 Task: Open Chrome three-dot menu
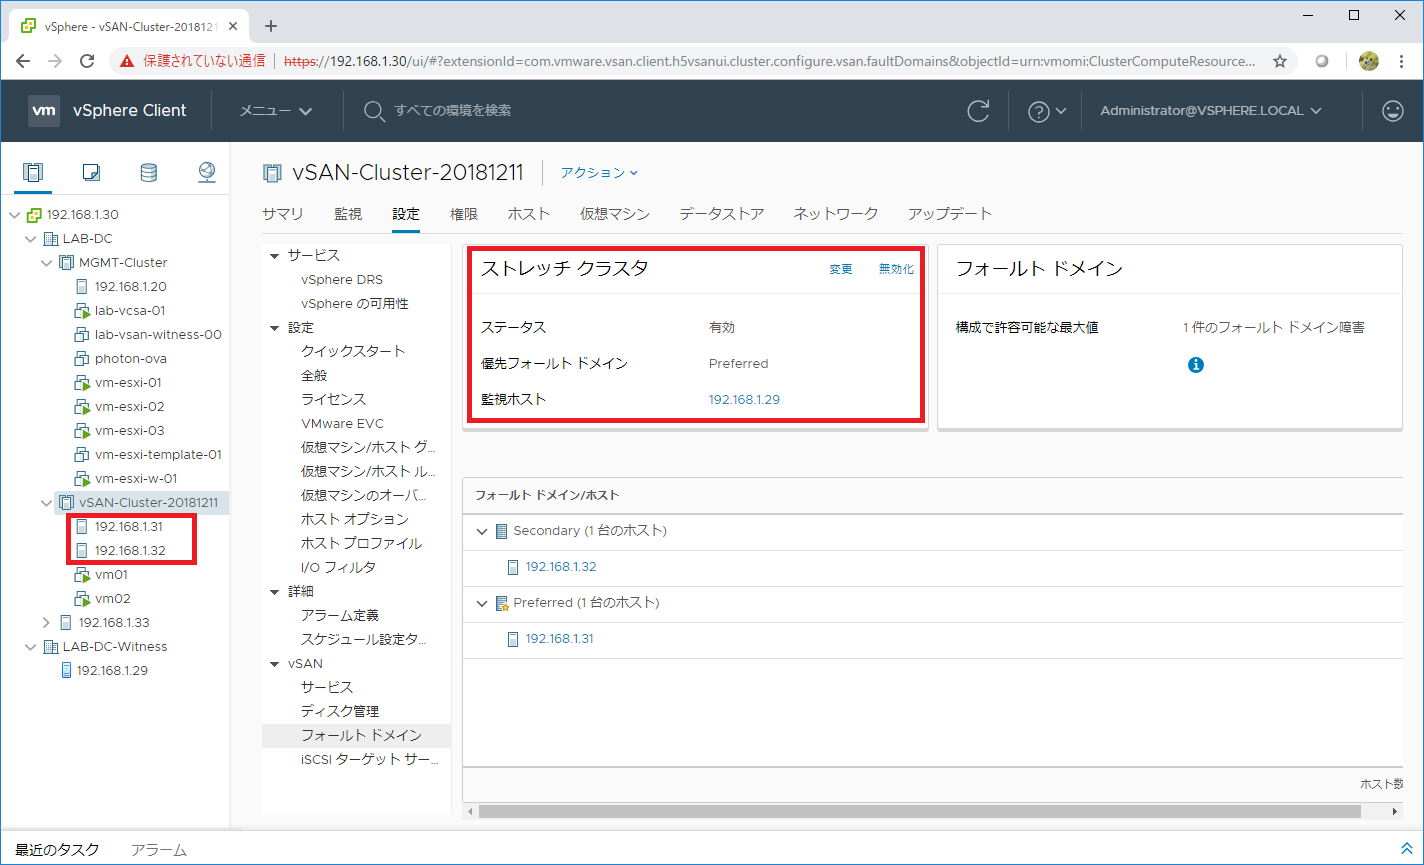(x=1403, y=61)
